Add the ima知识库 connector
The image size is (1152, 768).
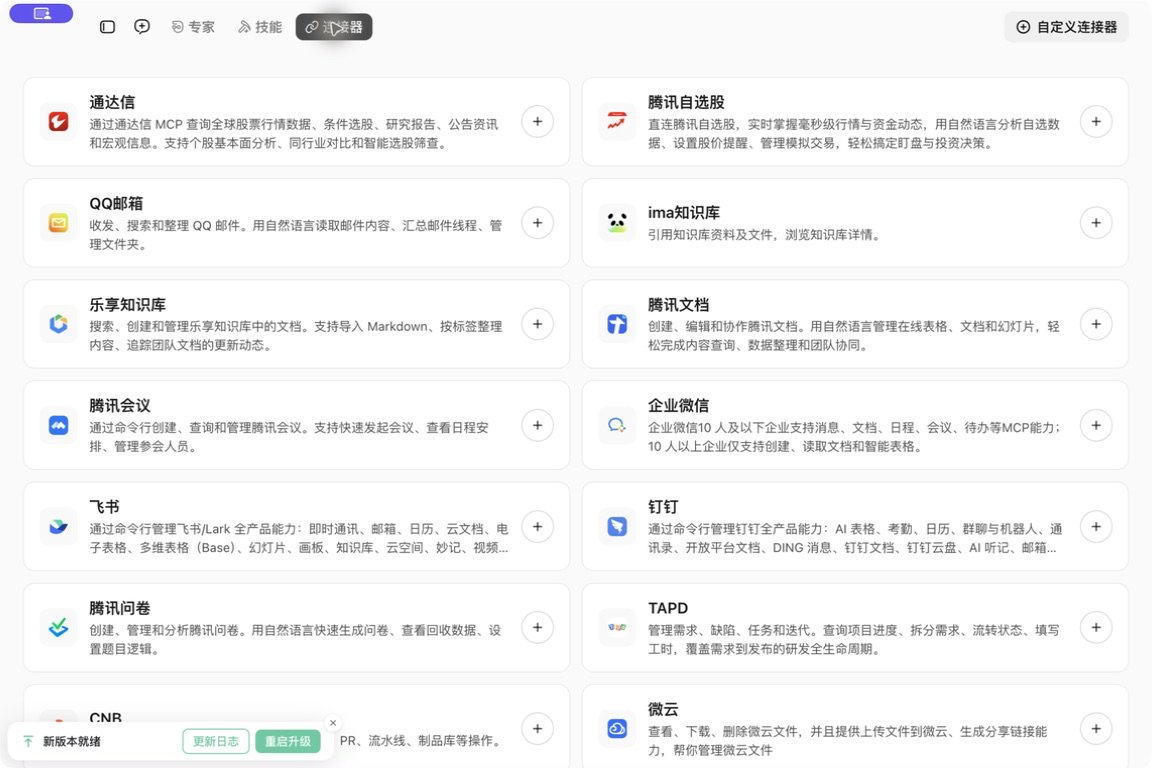point(1096,223)
